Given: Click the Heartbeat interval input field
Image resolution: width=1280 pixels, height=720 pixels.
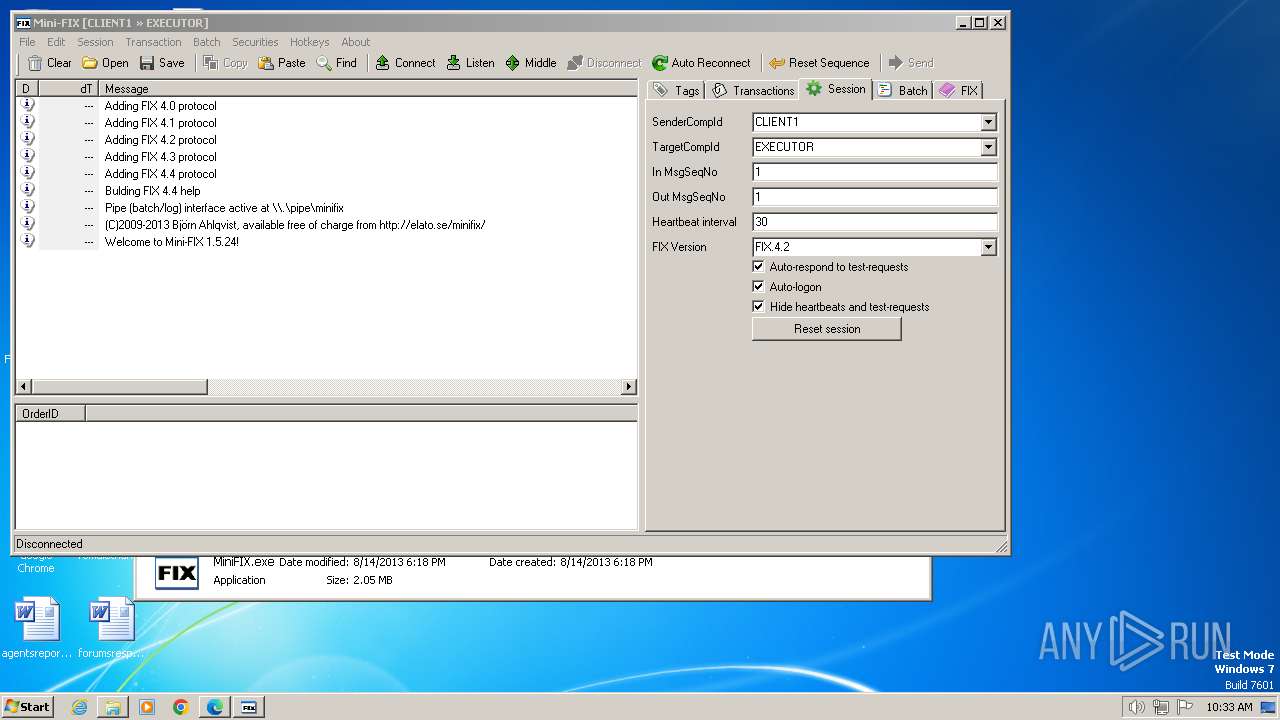Looking at the screenshot, I should (x=875, y=222).
